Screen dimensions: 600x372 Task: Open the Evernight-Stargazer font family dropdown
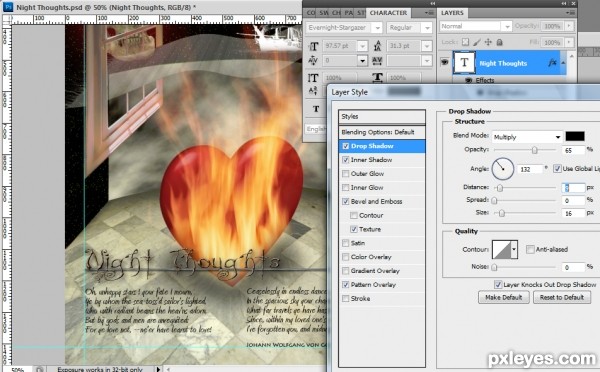pyautogui.click(x=377, y=28)
